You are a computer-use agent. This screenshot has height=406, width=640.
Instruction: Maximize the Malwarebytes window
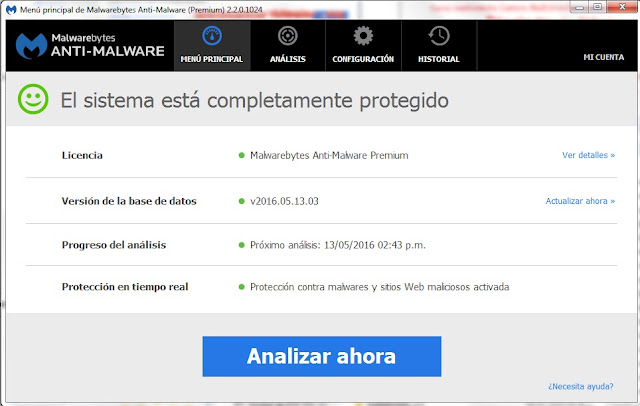598,7
